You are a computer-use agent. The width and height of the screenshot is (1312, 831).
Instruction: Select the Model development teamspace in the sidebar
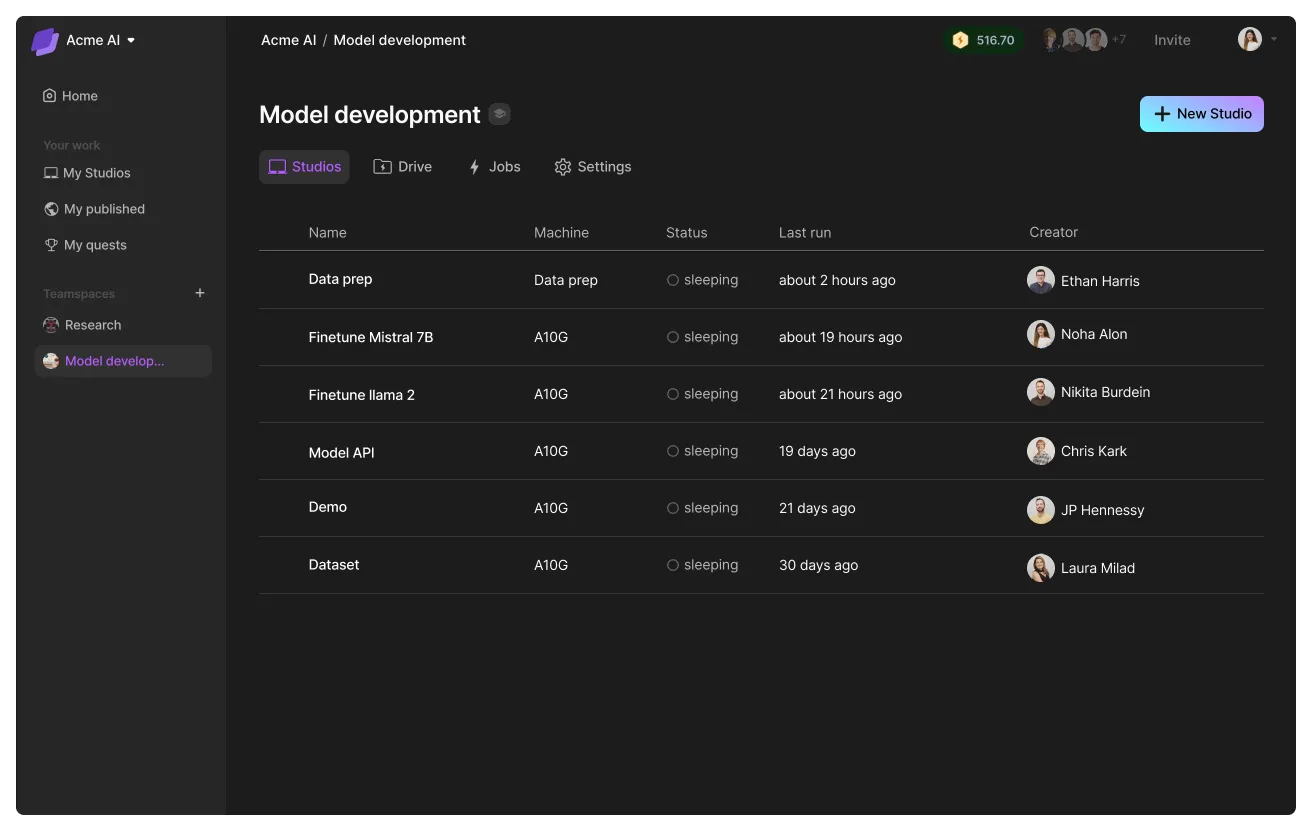pos(123,361)
